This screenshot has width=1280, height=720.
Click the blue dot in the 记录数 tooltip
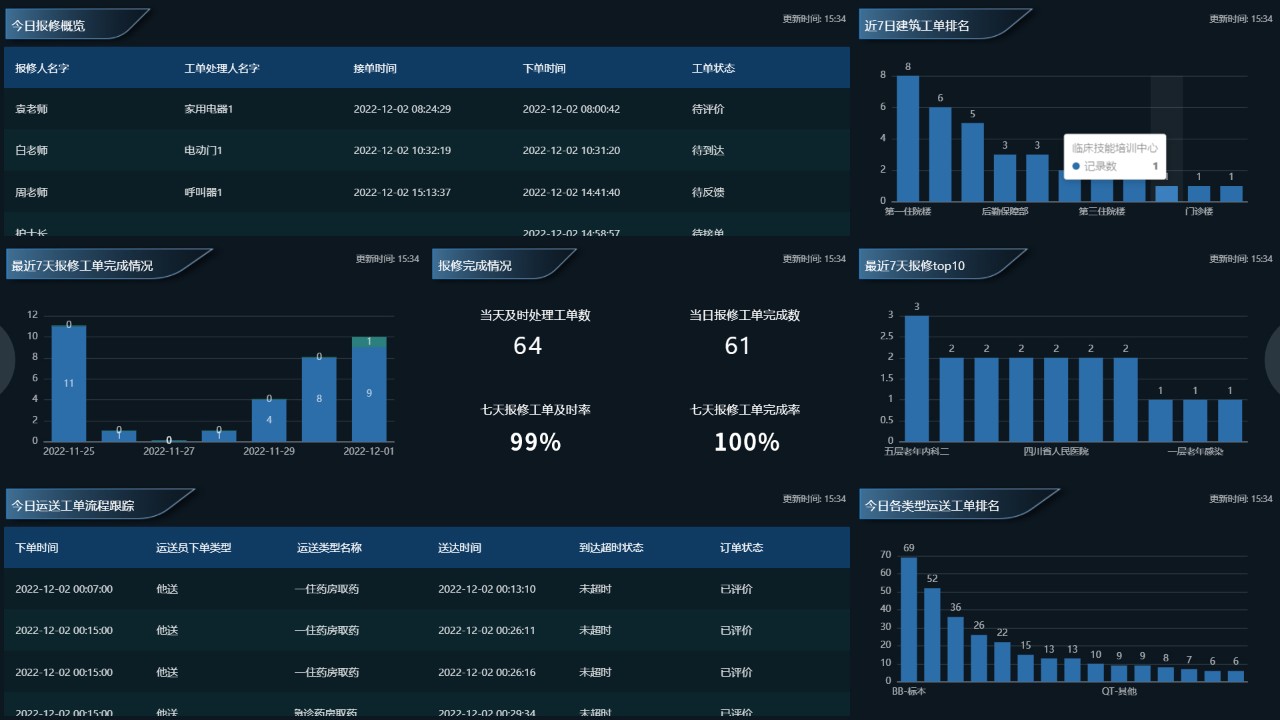pos(1075,166)
